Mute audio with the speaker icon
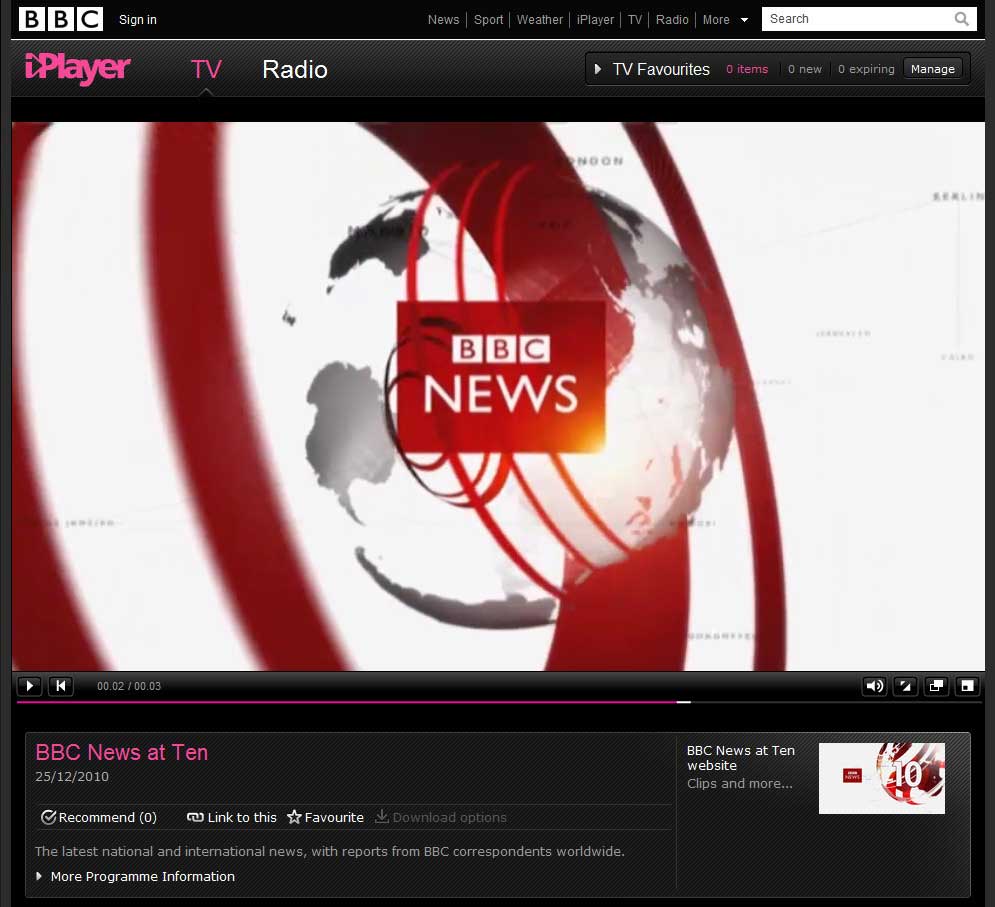Screen dimensions: 995x907 tap(874, 685)
